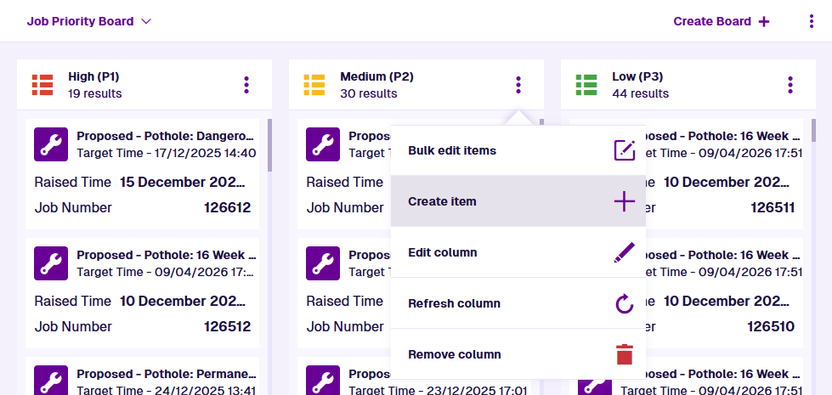Click Target Time - 24/12/2025 13:41
Screen dimensions: 832x395
click(166, 390)
